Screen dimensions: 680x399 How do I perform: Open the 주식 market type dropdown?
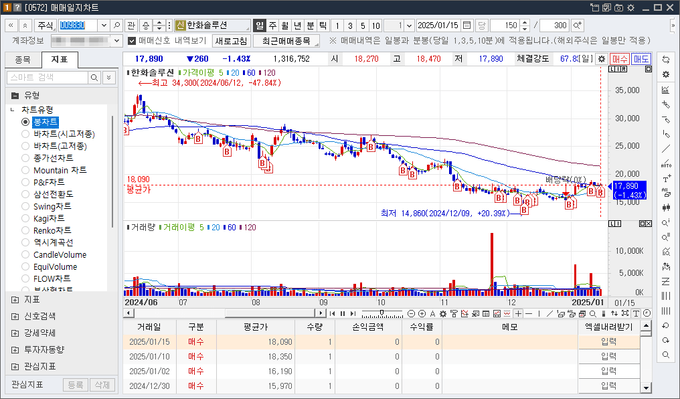[x=45, y=26]
